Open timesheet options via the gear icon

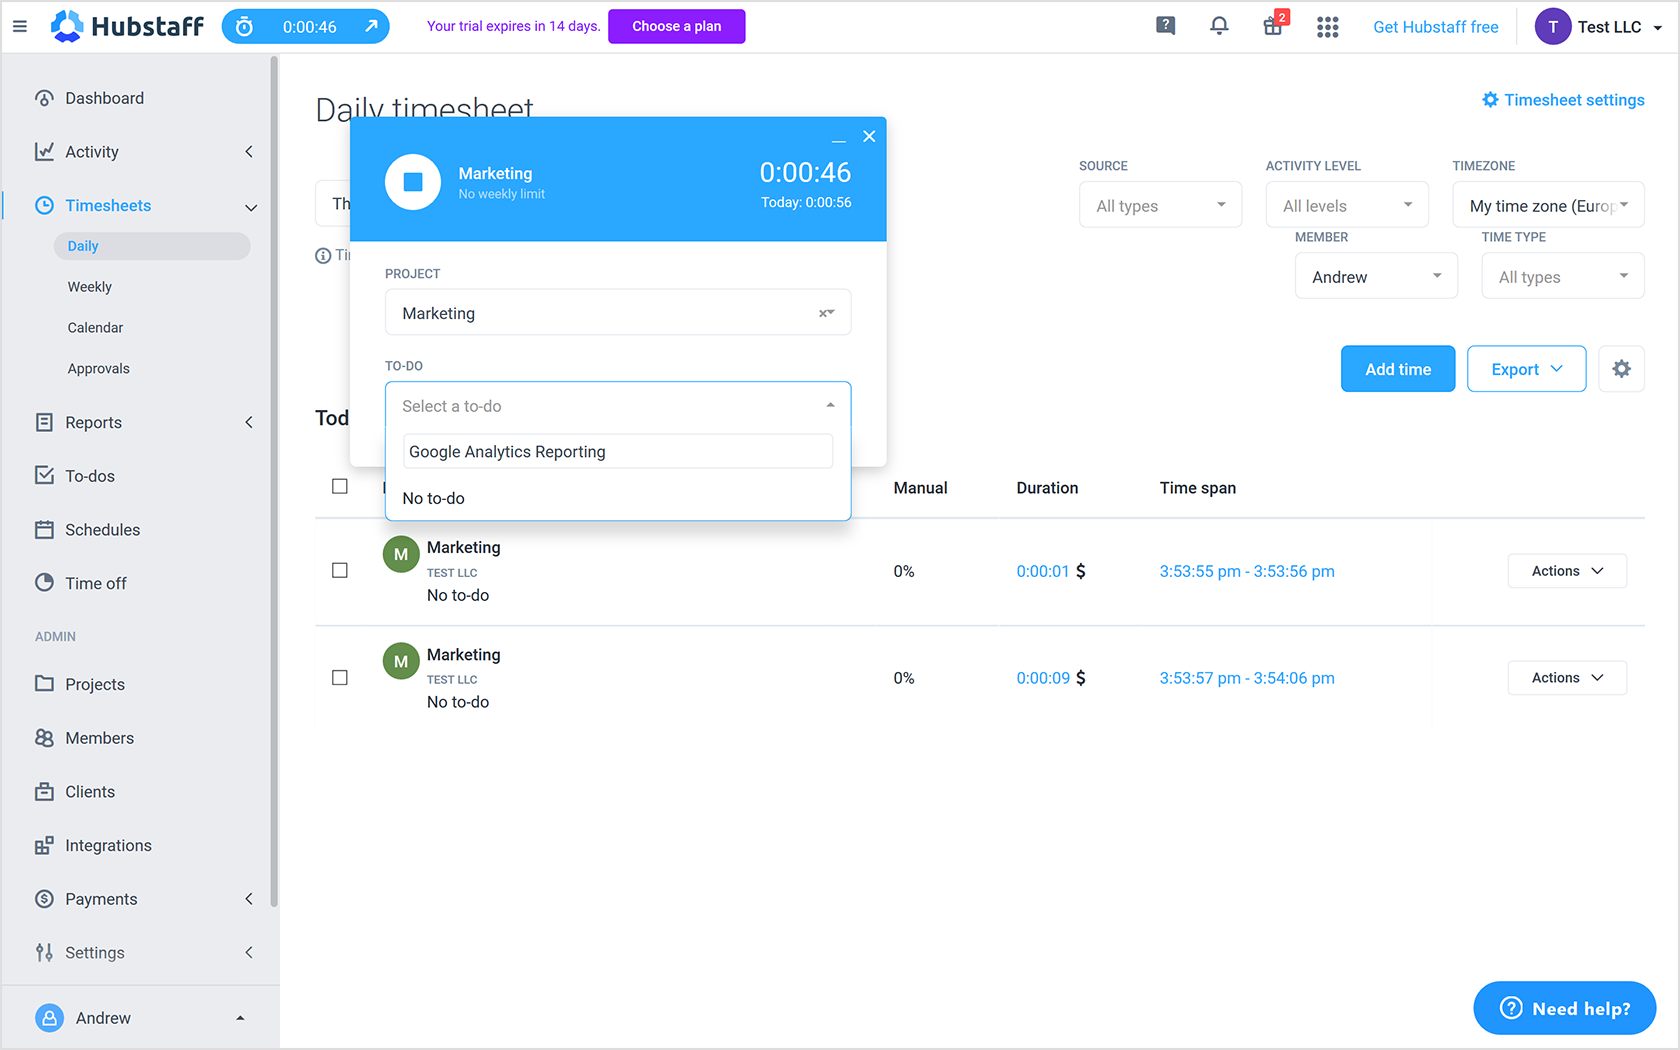pos(1621,368)
